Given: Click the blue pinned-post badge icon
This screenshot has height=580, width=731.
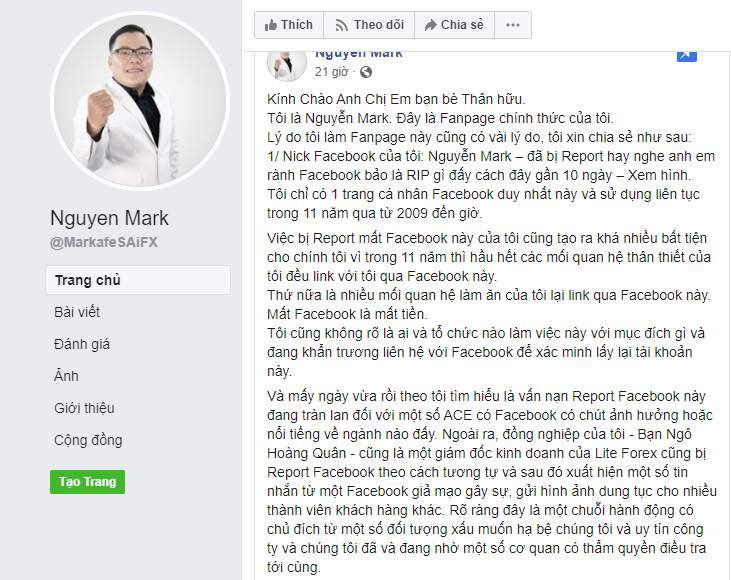Looking at the screenshot, I should [x=687, y=55].
